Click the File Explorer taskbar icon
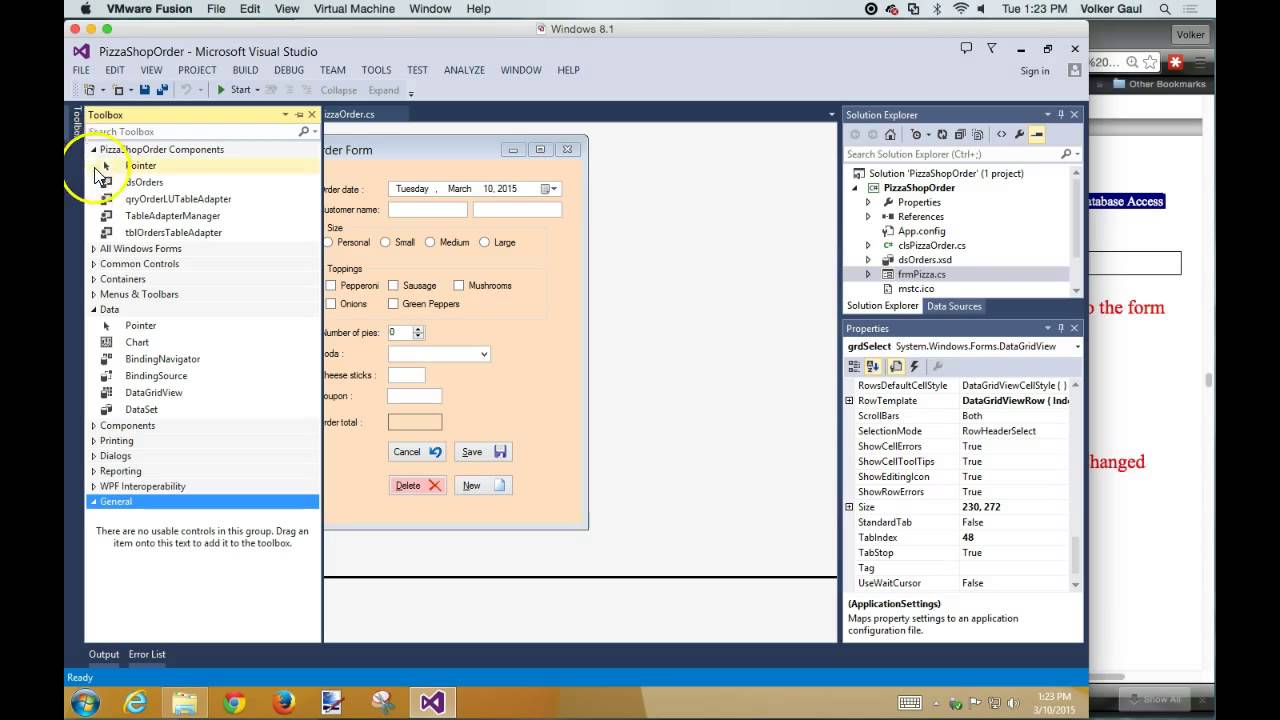This screenshot has height=720, width=1280. click(x=184, y=703)
